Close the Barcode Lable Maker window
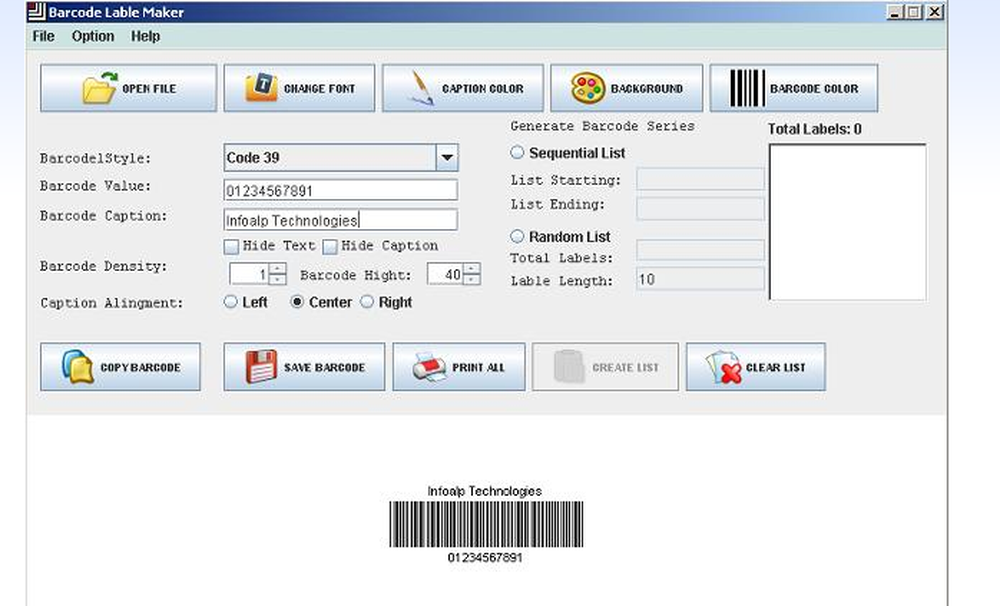 point(935,11)
